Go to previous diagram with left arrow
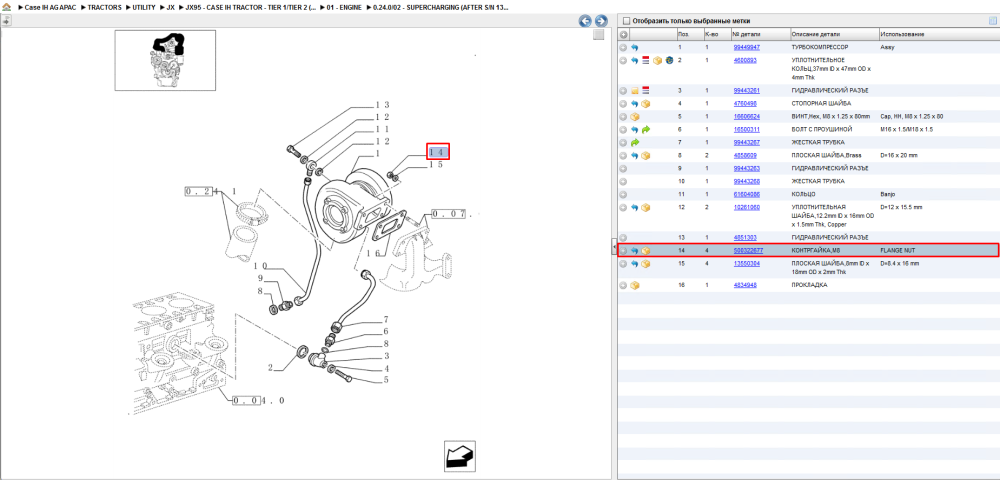The width and height of the screenshot is (1000, 480). [585, 21]
